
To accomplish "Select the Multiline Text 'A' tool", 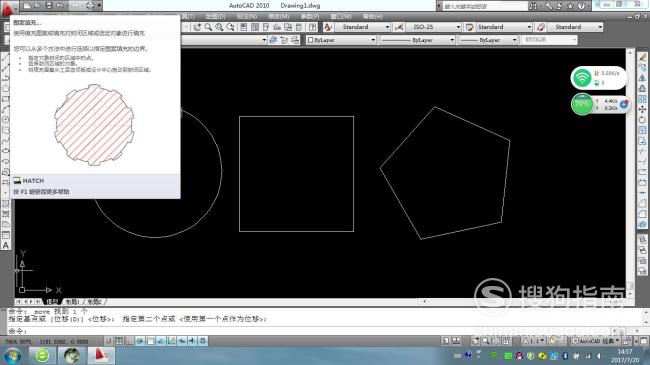I will coord(6,245).
